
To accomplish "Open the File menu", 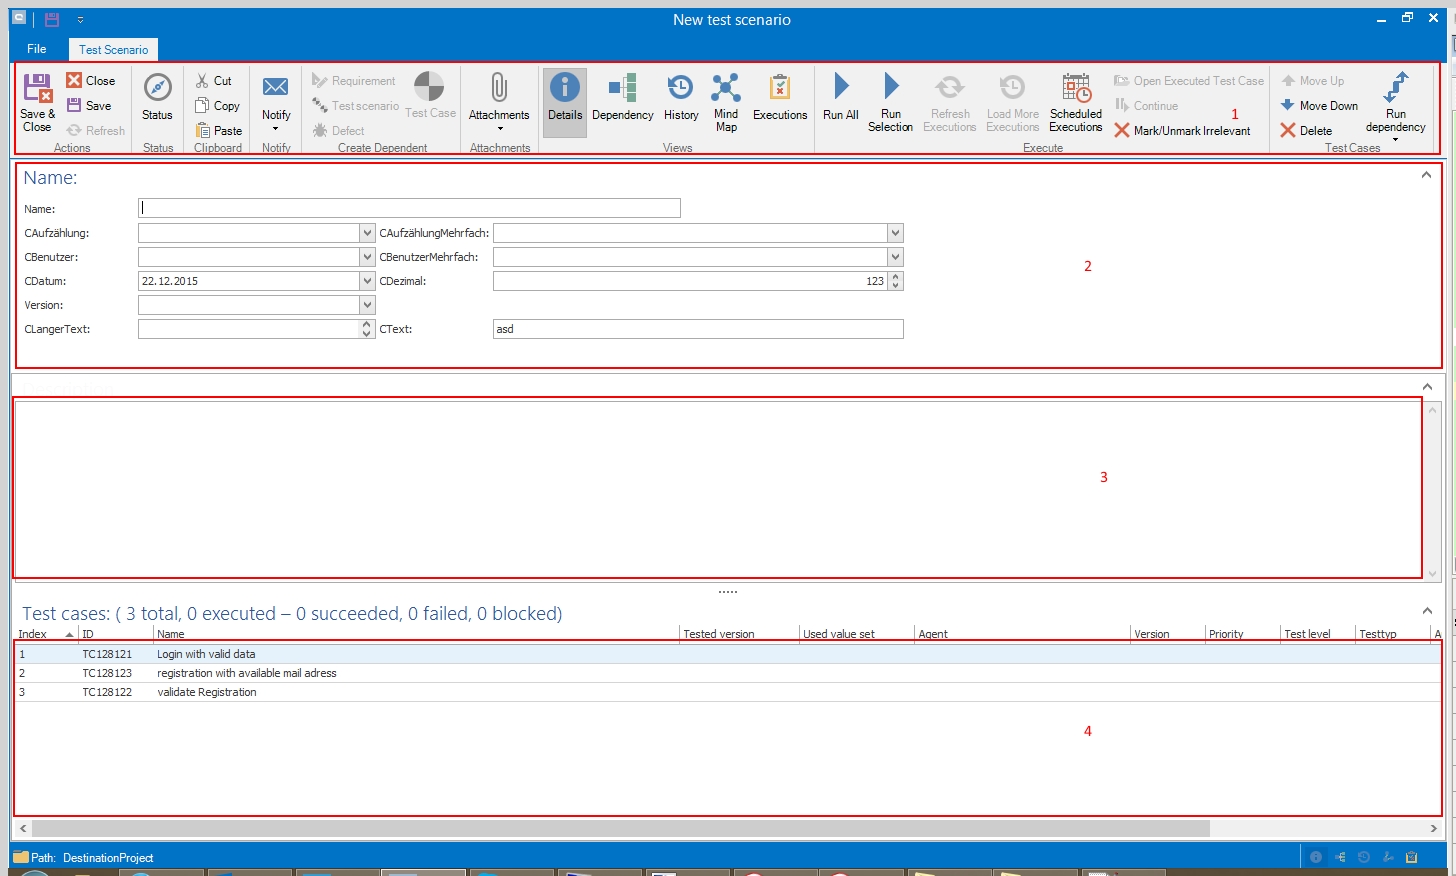I will (x=37, y=49).
